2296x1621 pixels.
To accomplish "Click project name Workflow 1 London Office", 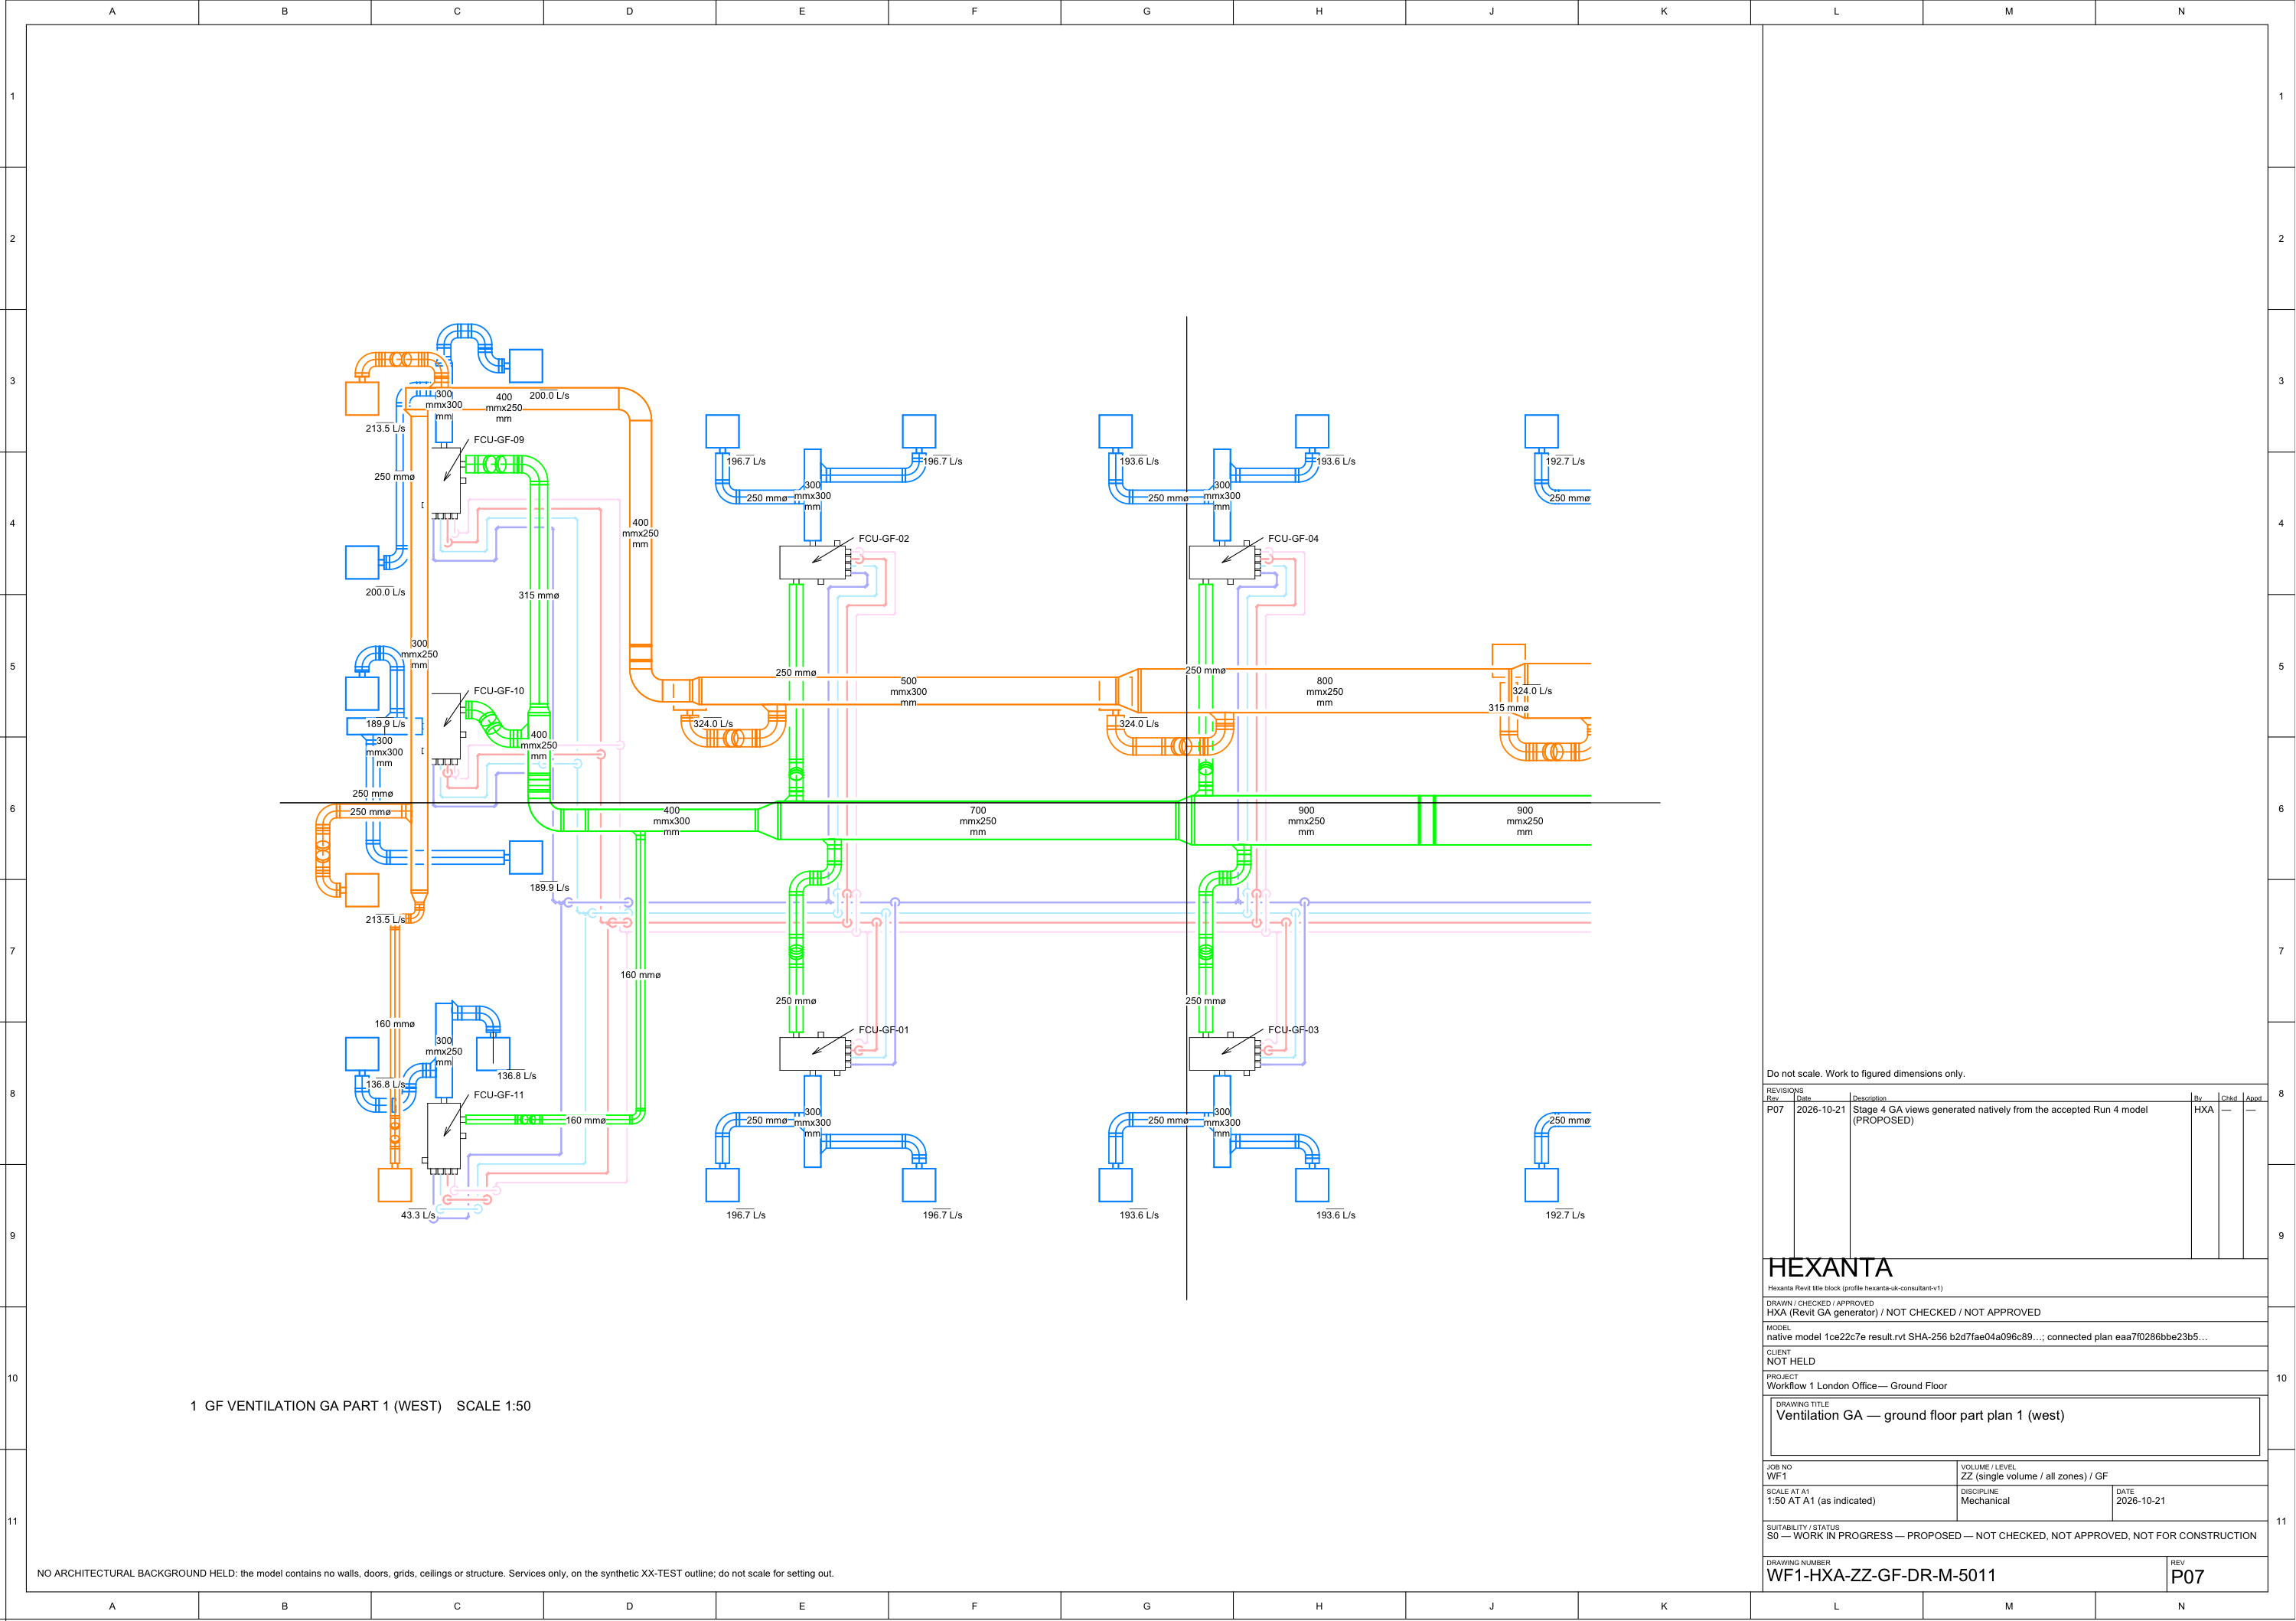I will pyautogui.click(x=1856, y=1386).
